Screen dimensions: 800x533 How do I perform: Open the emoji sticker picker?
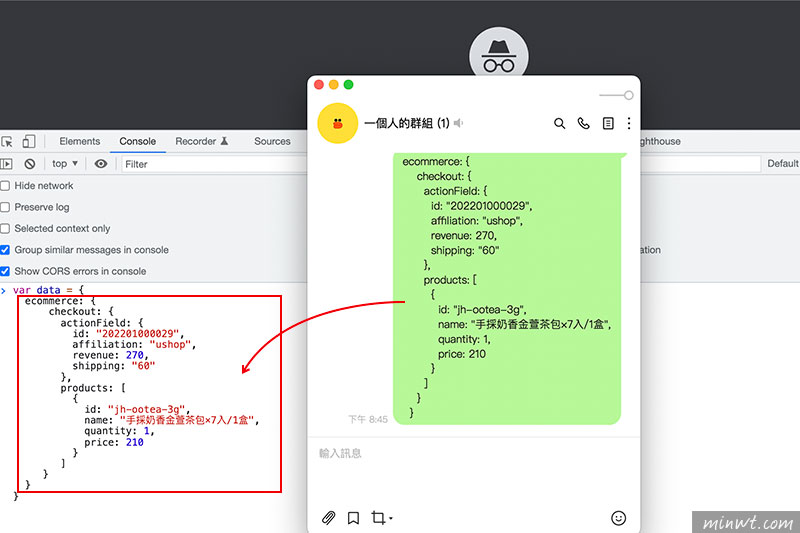[x=618, y=518]
